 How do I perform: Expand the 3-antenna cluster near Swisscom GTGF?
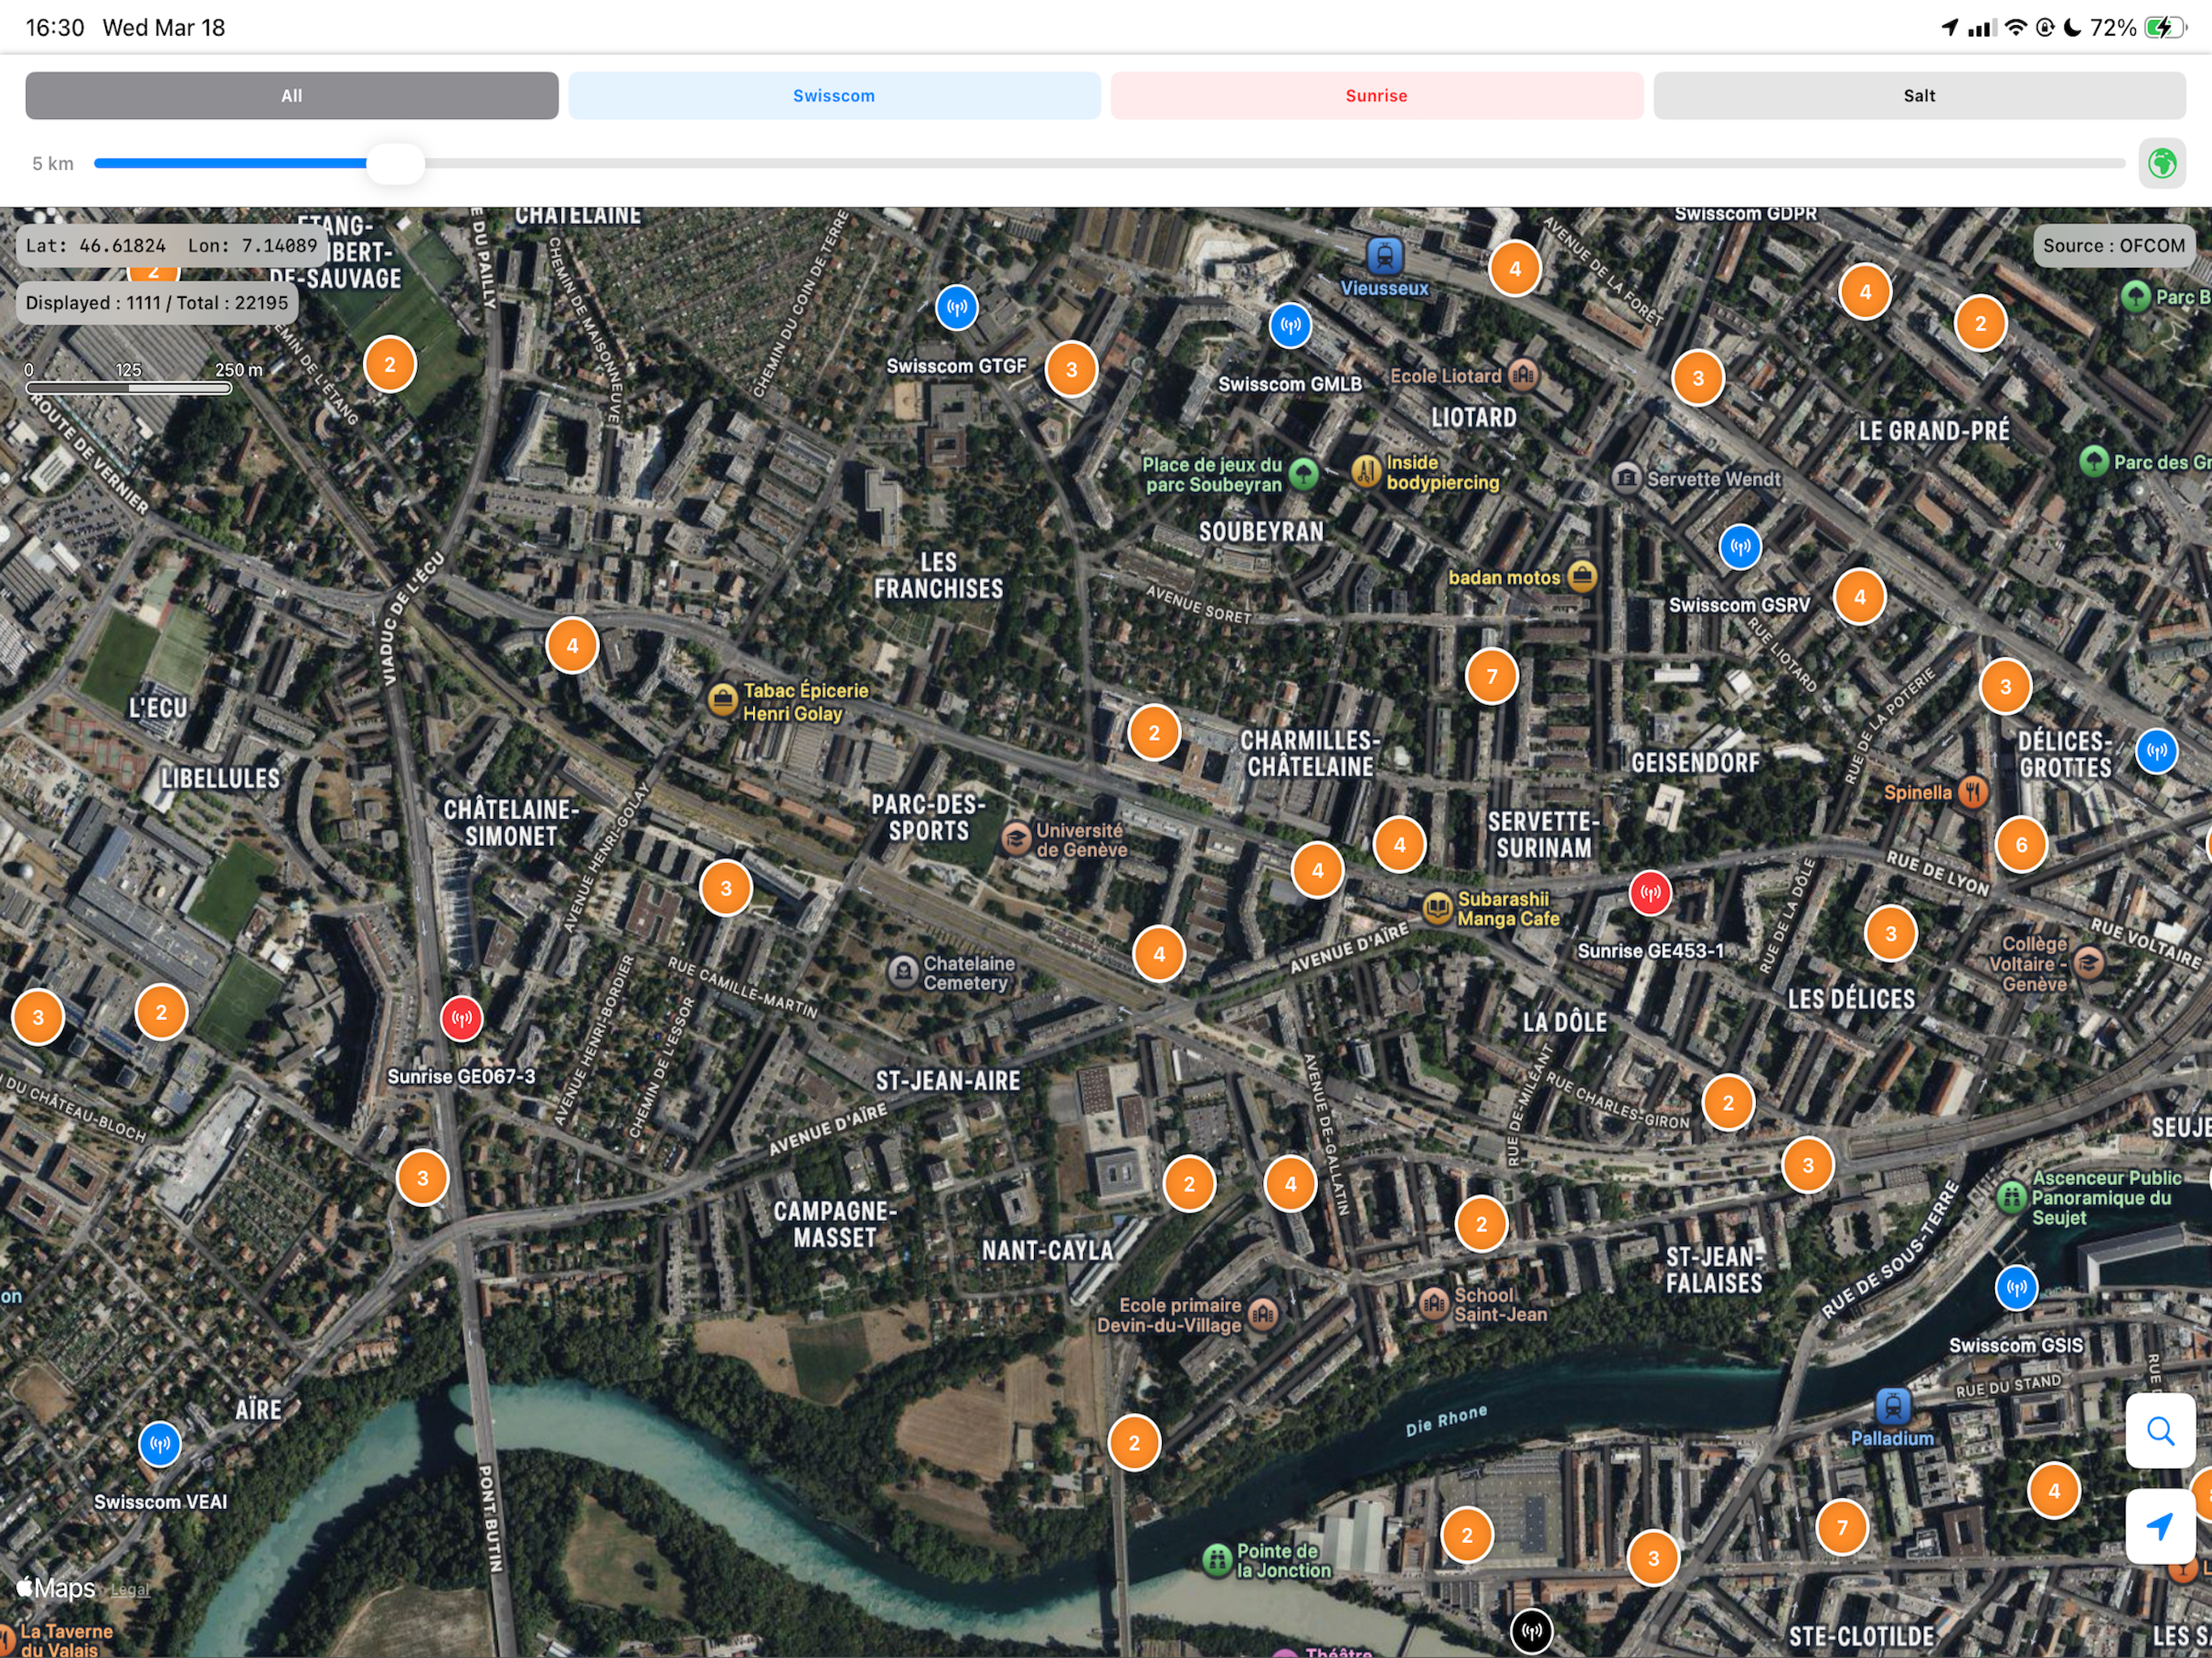pyautogui.click(x=1071, y=370)
